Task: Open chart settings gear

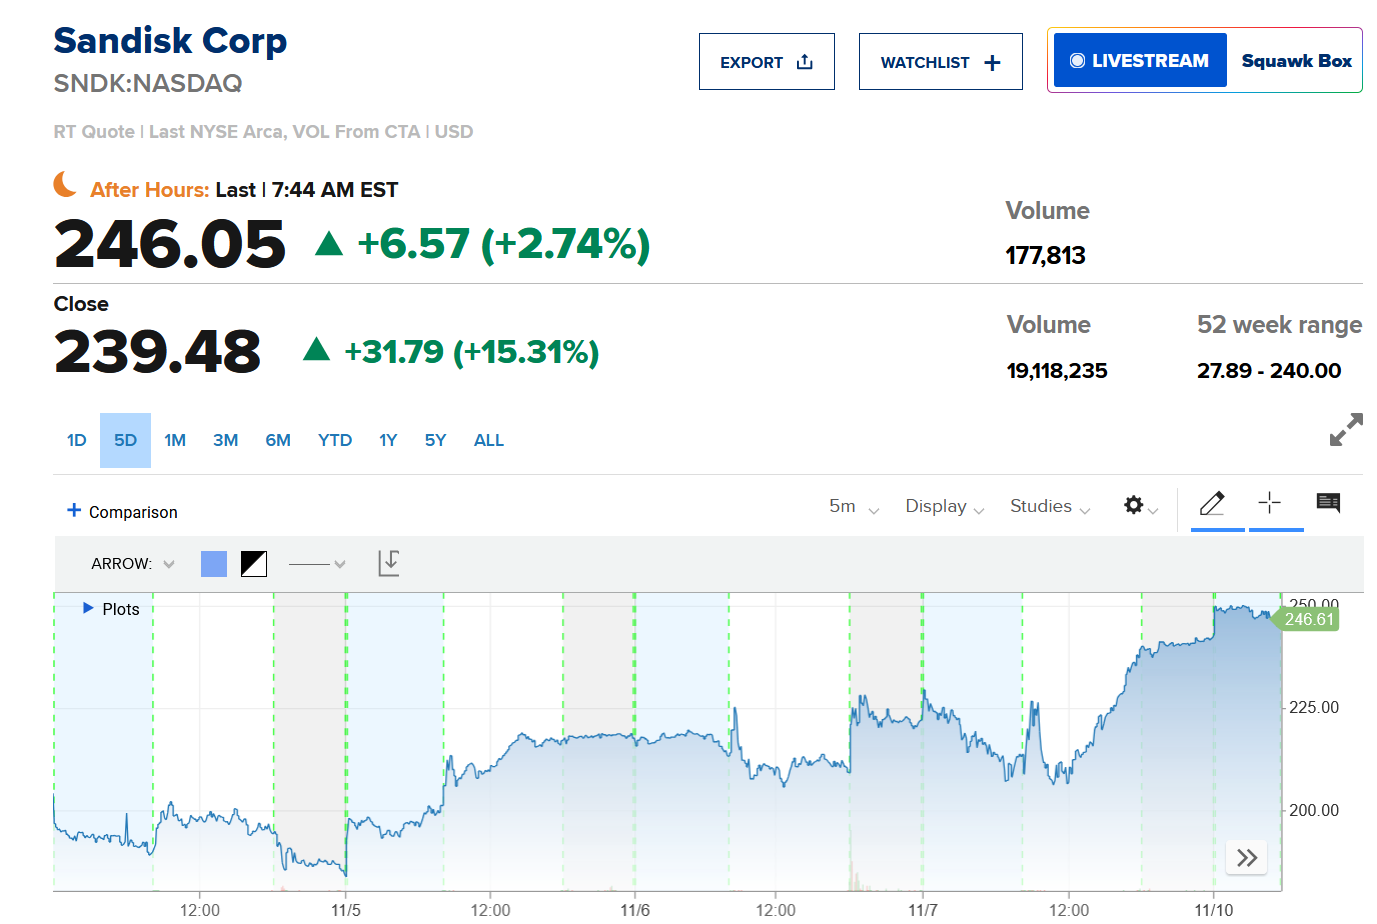Action: [1134, 505]
